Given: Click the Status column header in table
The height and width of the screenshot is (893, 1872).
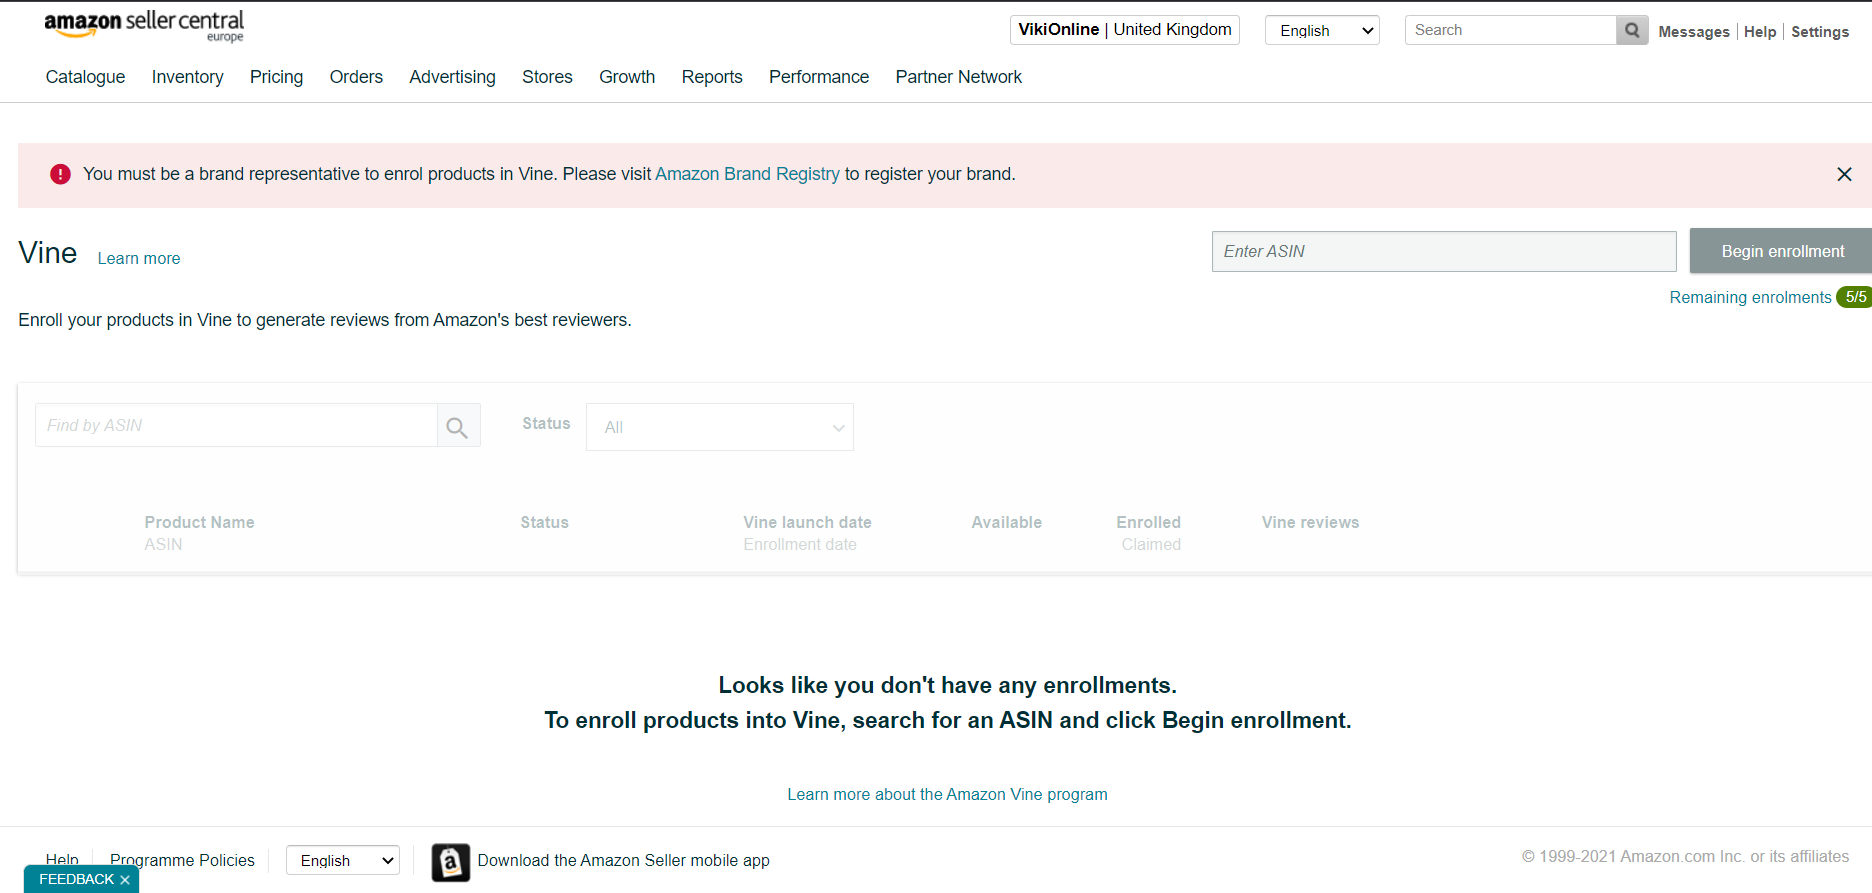Looking at the screenshot, I should pos(544,522).
